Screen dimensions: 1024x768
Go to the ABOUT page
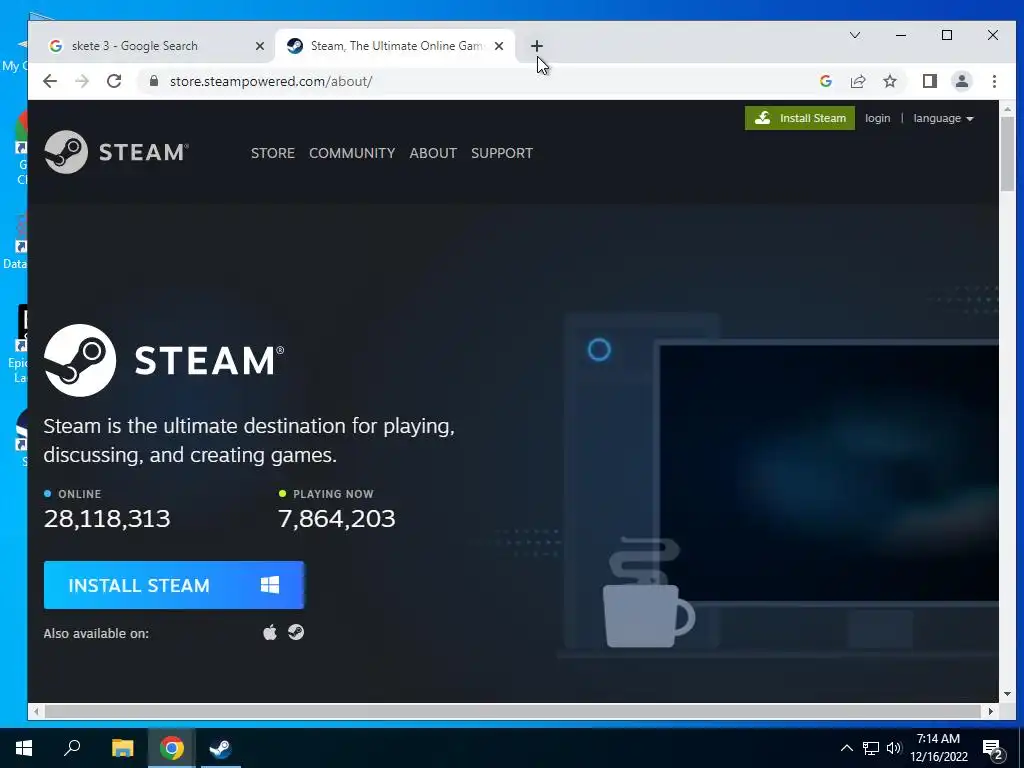[433, 153]
